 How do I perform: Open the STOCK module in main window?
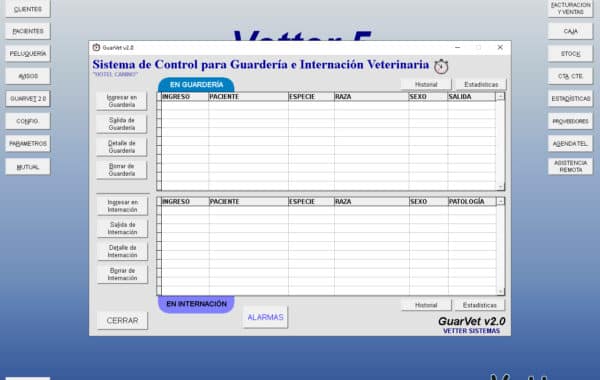point(570,54)
